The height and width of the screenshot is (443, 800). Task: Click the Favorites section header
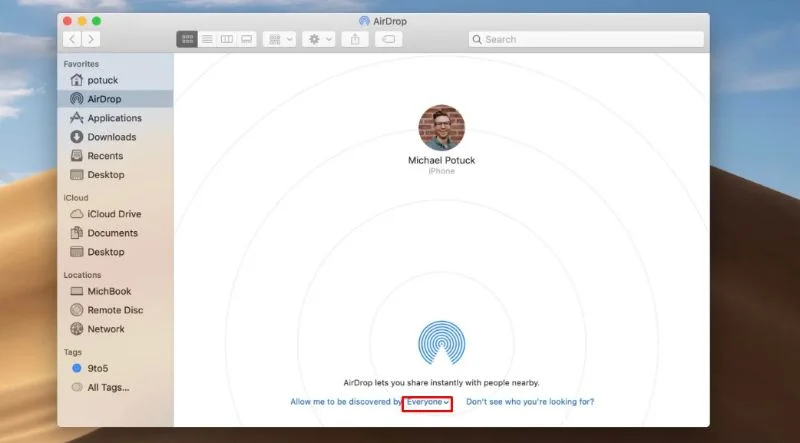81,64
